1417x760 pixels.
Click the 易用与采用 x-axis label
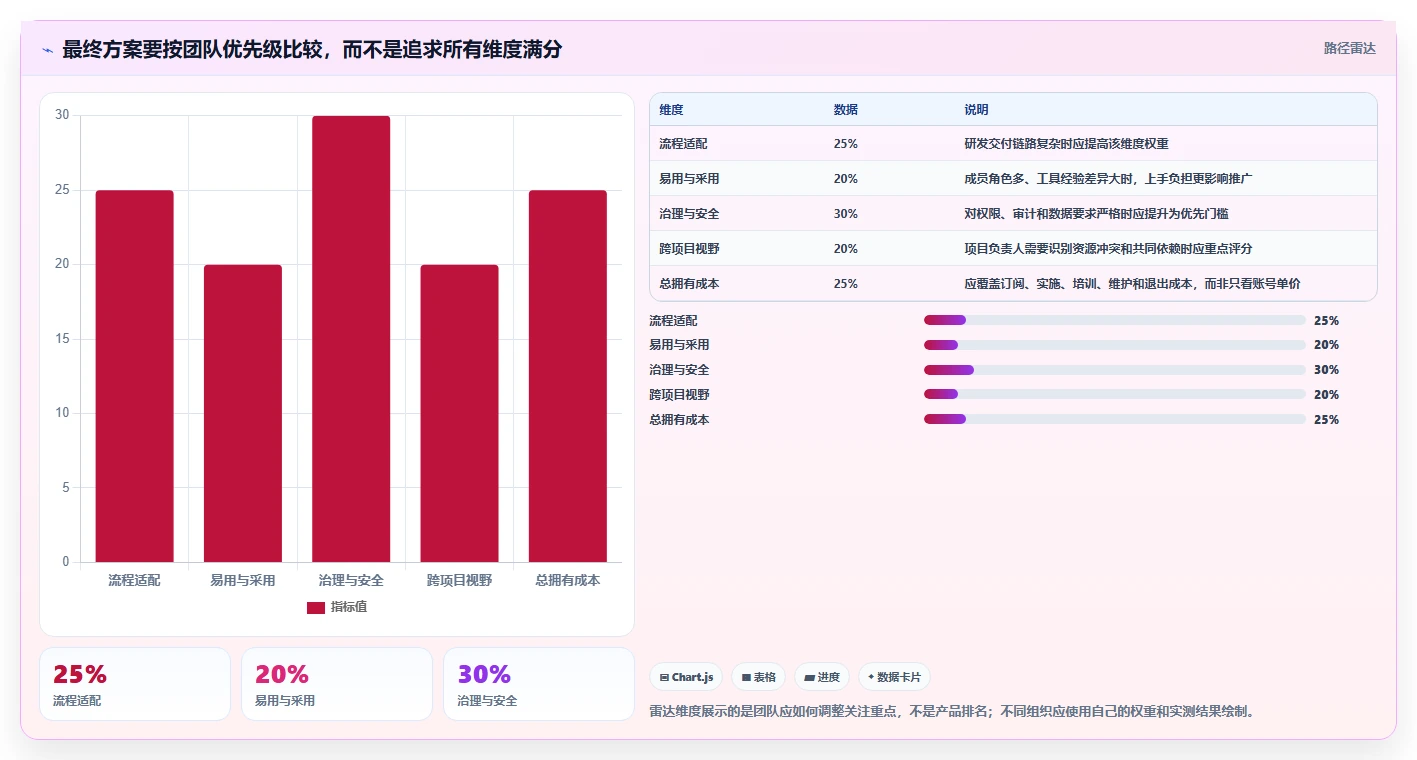(x=243, y=580)
